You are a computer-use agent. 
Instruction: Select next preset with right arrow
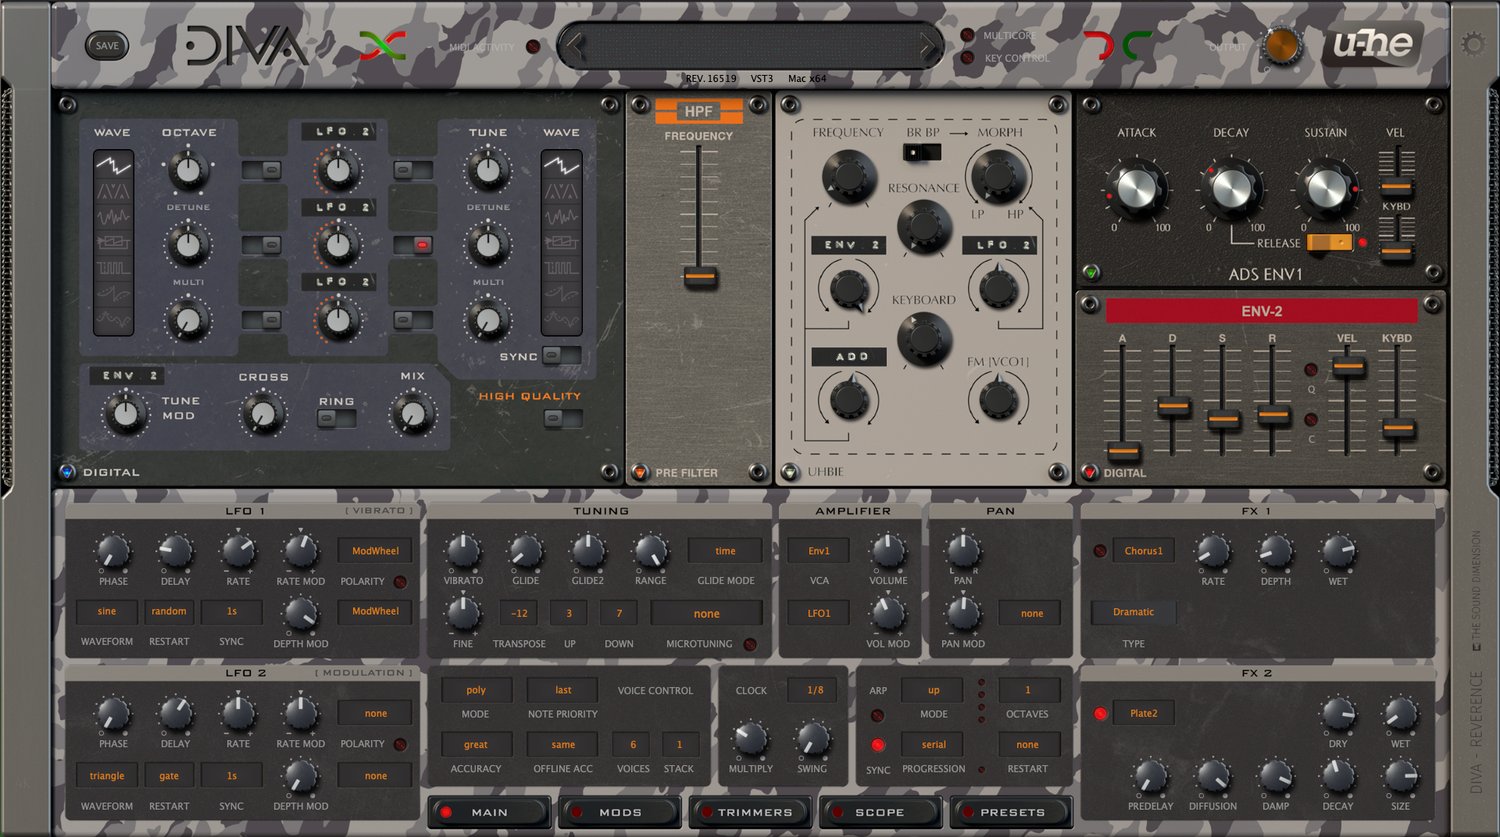(926, 46)
